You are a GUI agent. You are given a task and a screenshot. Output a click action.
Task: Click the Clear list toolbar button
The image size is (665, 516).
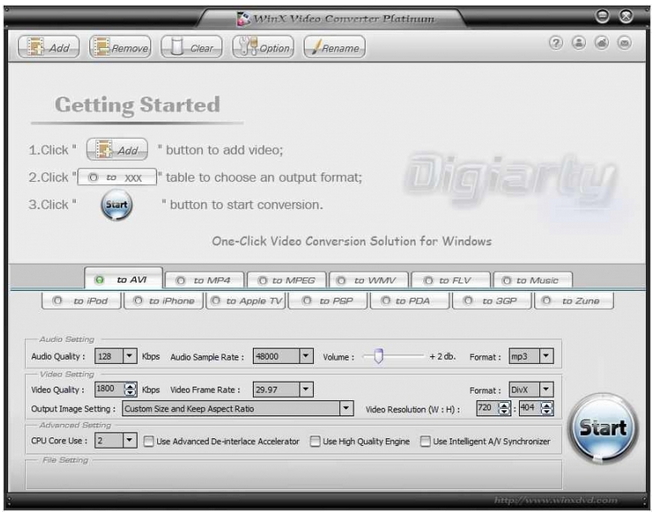tap(192, 47)
